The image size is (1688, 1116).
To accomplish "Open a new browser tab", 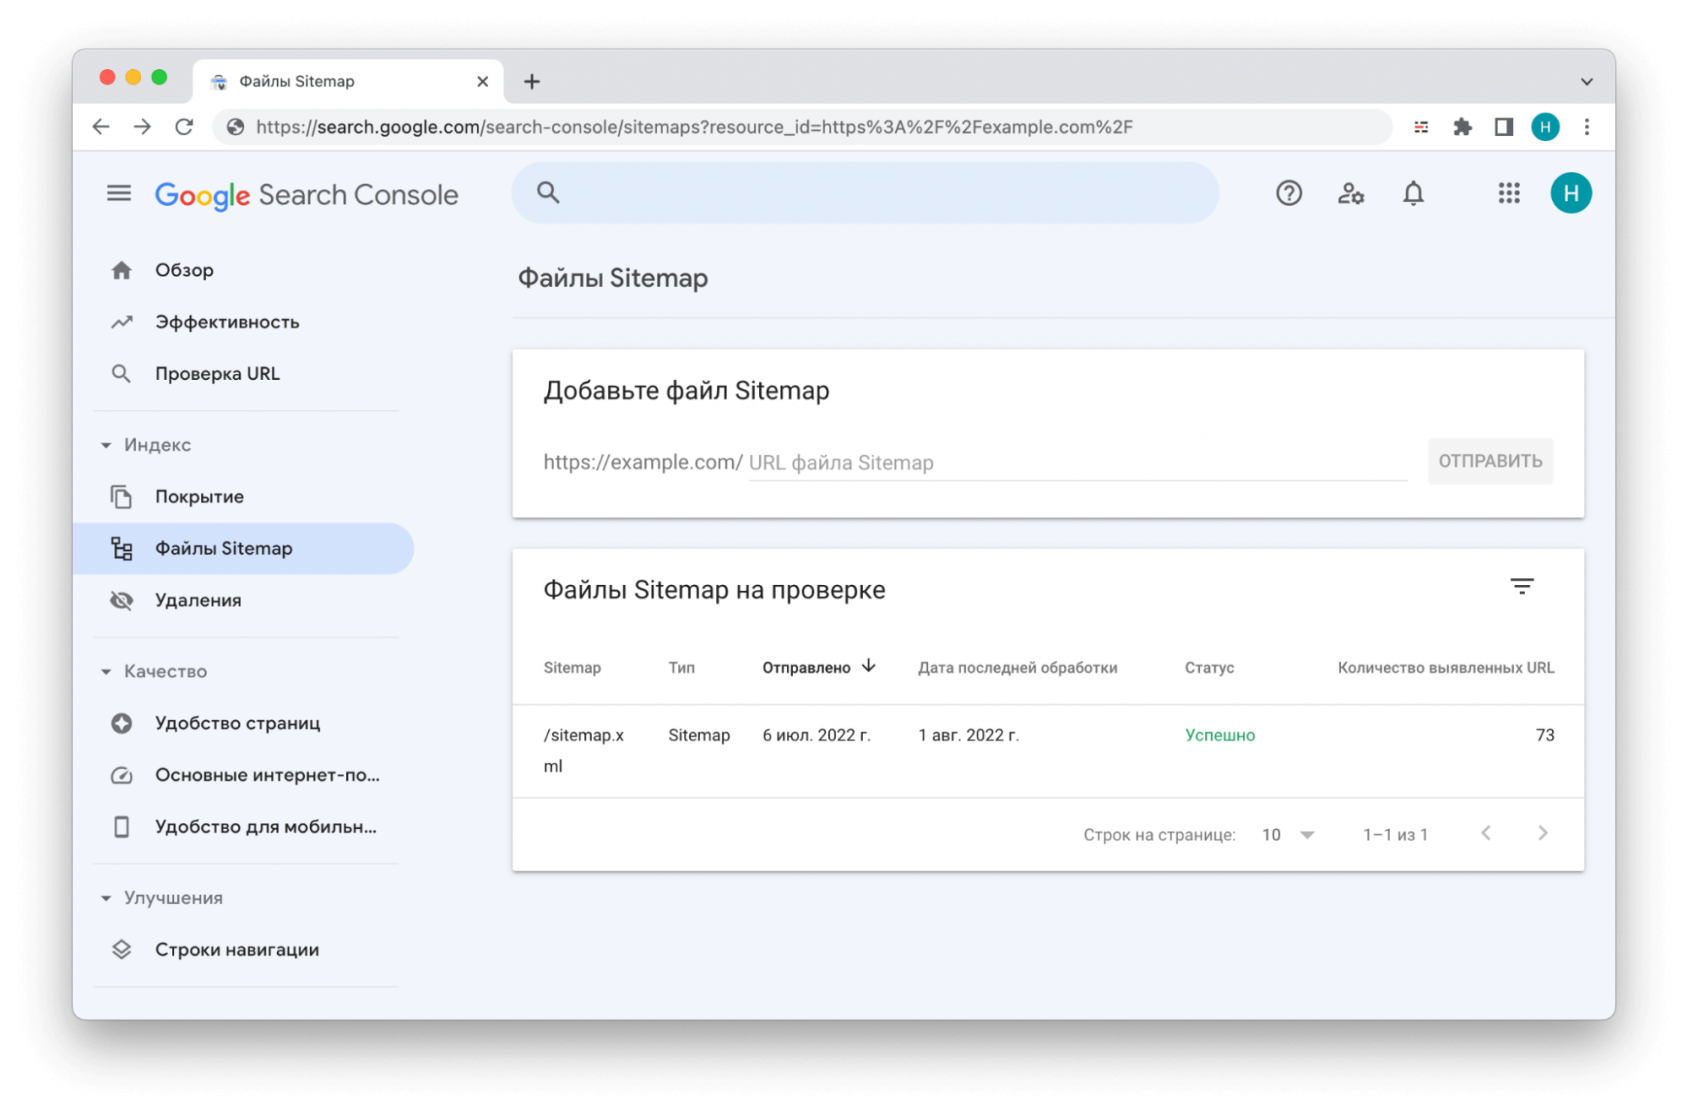I will (532, 82).
